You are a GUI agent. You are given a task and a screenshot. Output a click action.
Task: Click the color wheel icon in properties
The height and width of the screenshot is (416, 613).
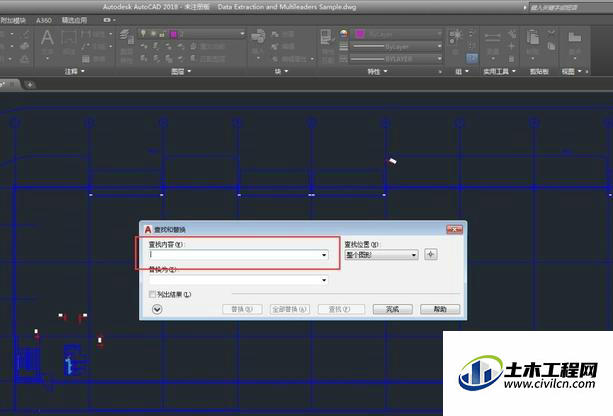pos(344,34)
